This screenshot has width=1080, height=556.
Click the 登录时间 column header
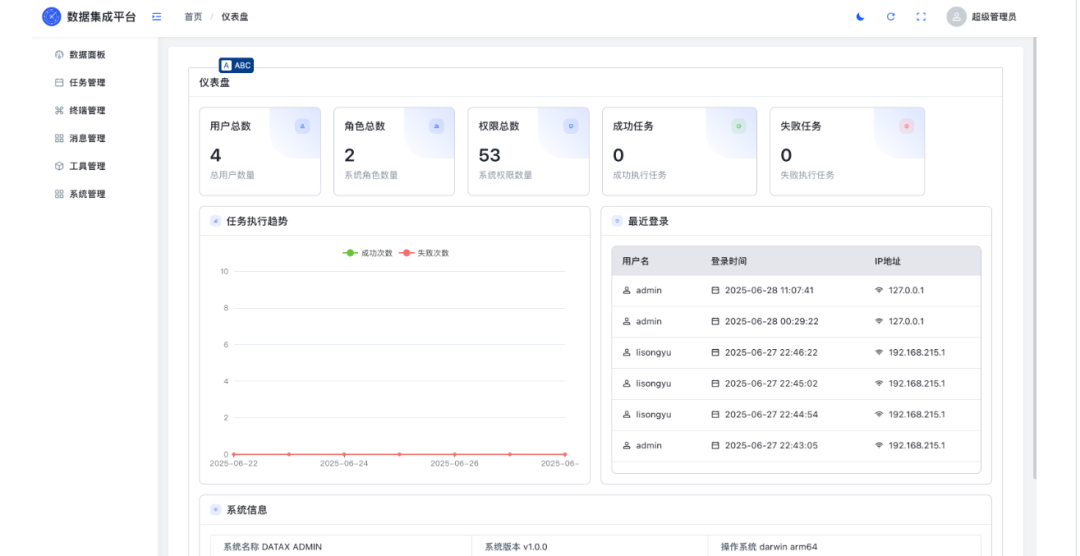pos(729,261)
